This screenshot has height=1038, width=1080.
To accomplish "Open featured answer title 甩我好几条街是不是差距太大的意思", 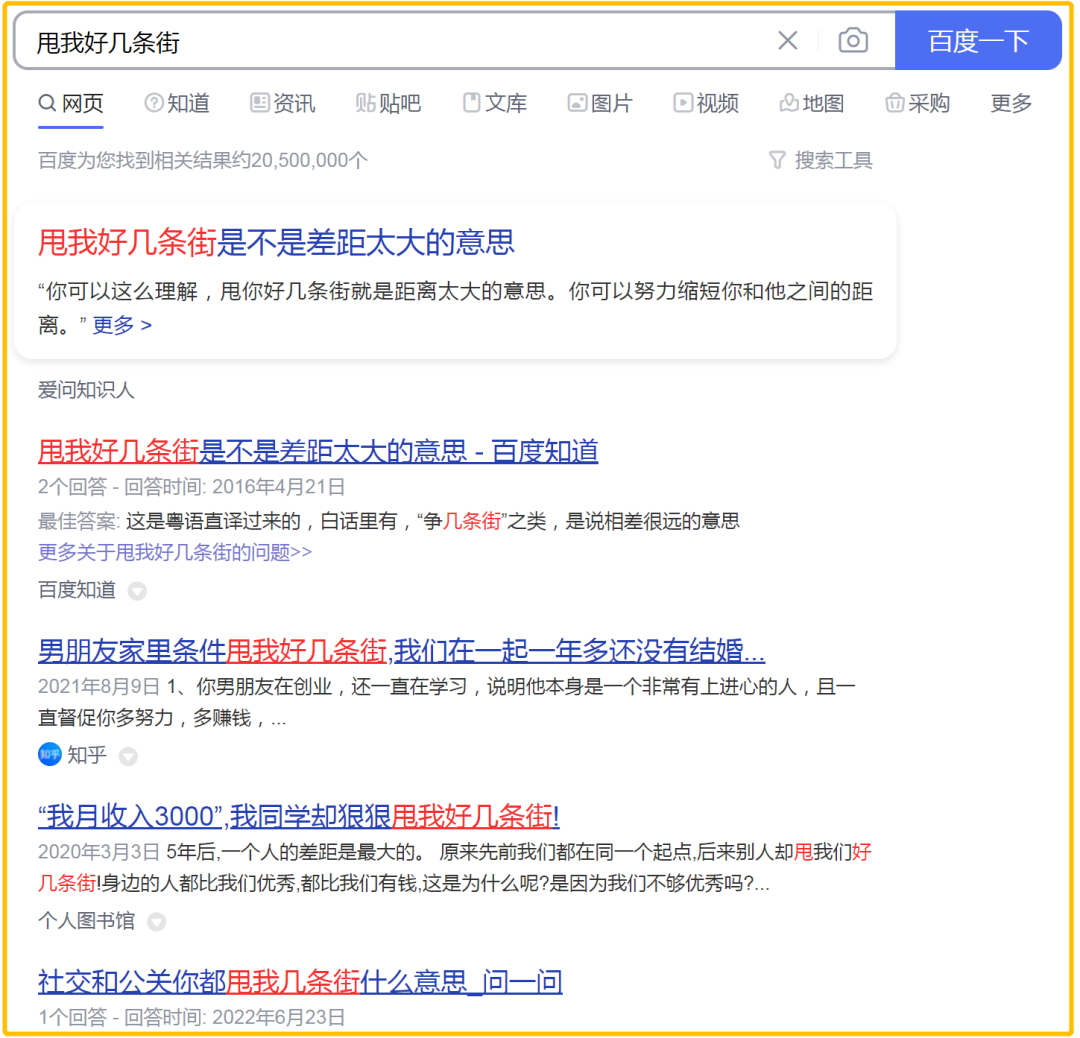I will pos(276,242).
